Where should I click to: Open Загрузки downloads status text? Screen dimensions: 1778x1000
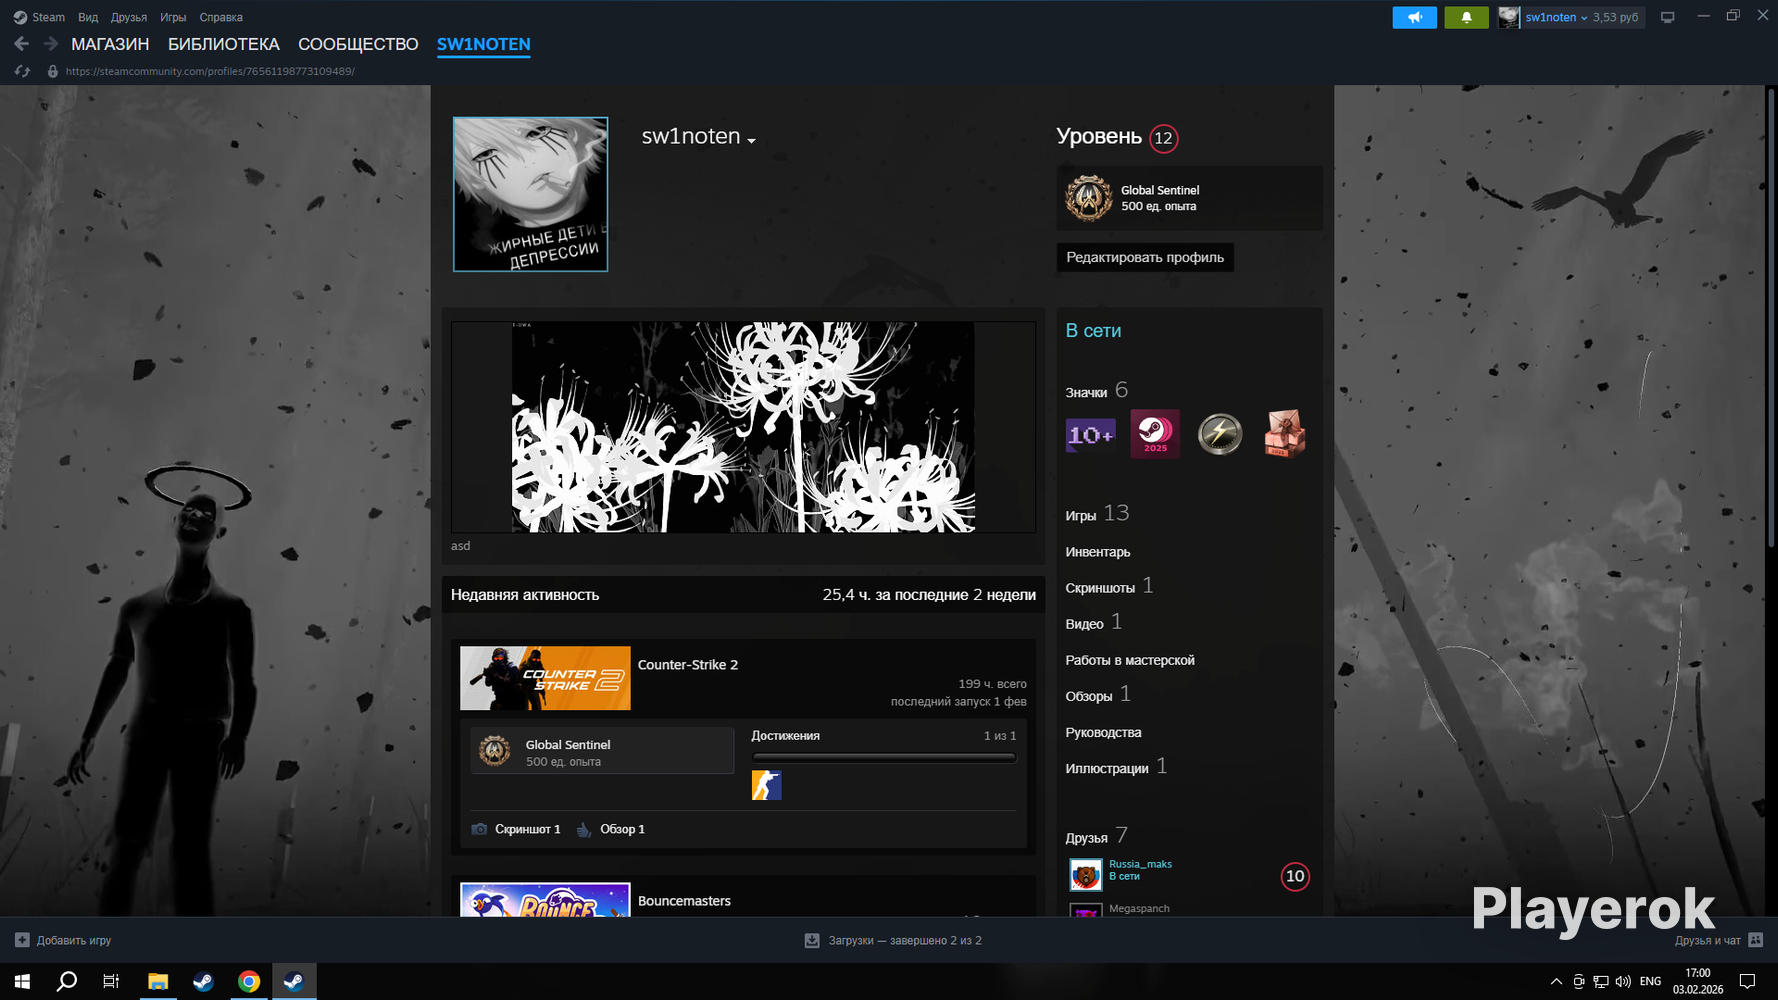tap(905, 940)
